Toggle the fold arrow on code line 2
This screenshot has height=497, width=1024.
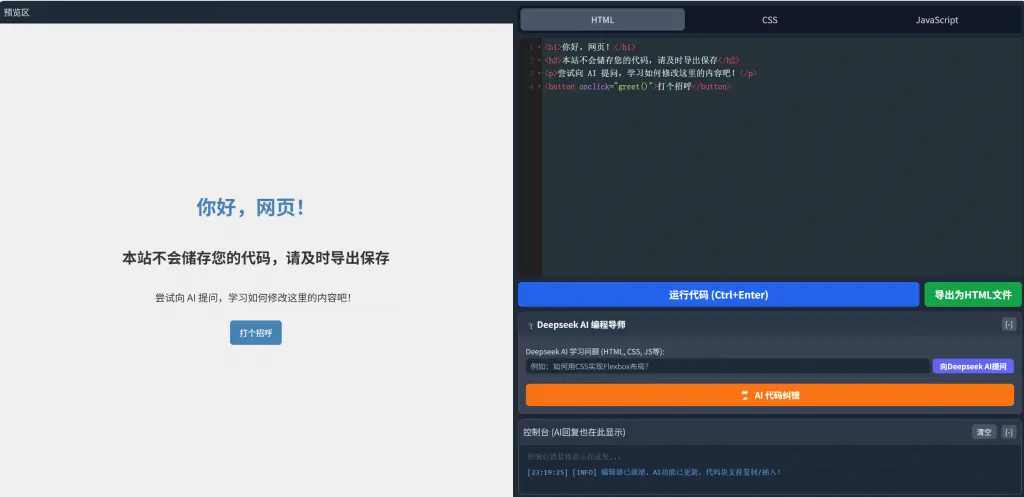(x=539, y=60)
